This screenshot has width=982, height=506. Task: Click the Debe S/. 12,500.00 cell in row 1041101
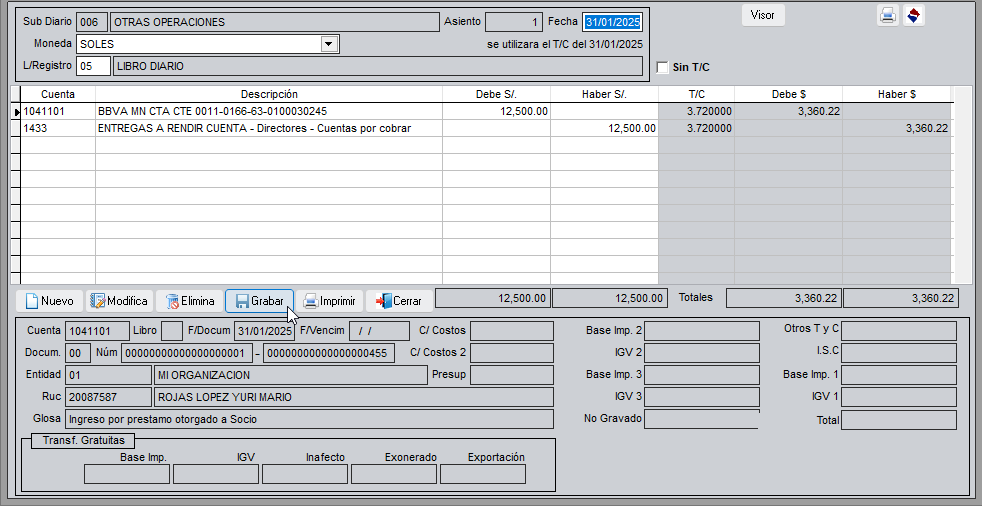[x=496, y=111]
